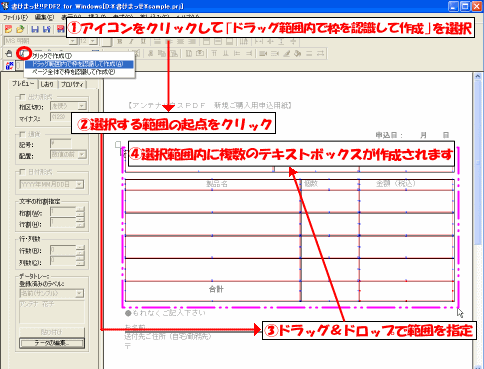Enable the 通貨 checkbox

click(22, 134)
